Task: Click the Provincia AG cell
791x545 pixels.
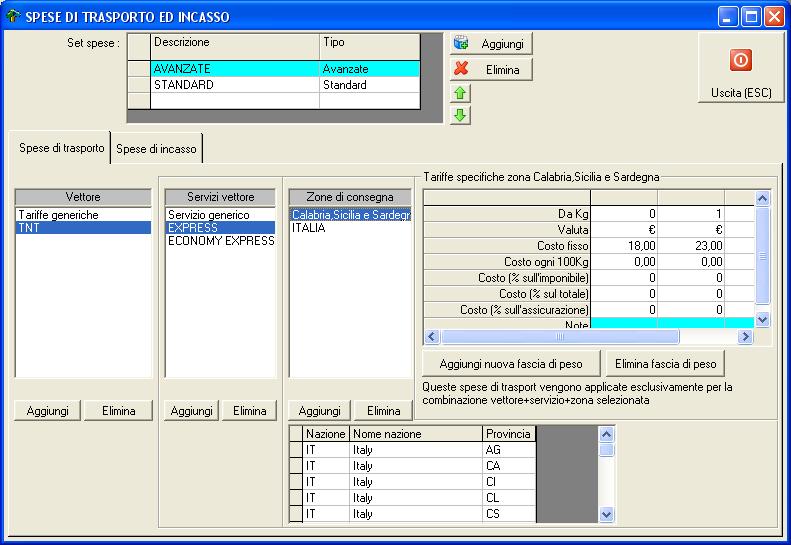Action: pyautogui.click(x=508, y=450)
